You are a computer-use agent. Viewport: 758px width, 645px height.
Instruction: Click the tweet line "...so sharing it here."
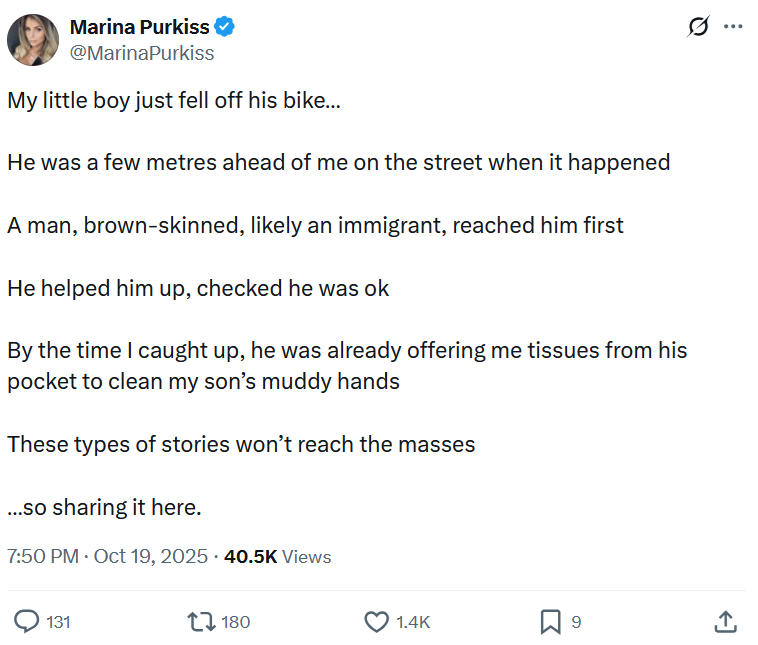[x=104, y=508]
